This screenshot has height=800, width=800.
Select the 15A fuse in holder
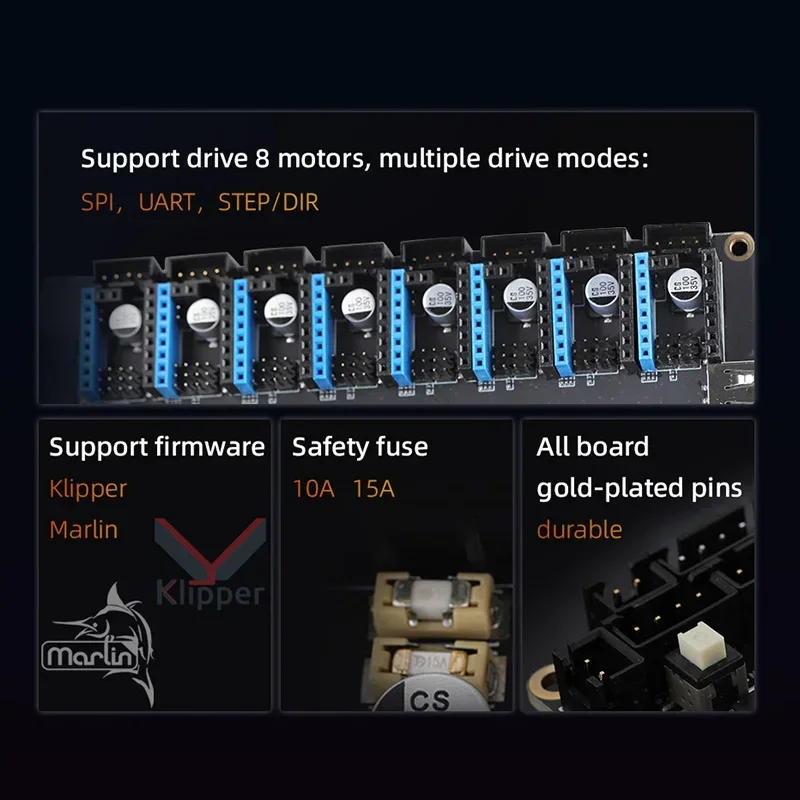click(x=430, y=662)
